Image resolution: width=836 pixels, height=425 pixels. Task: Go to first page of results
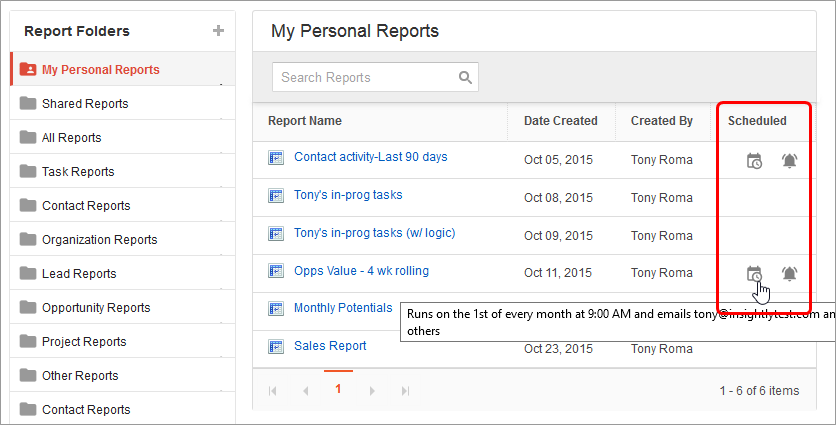(273, 391)
